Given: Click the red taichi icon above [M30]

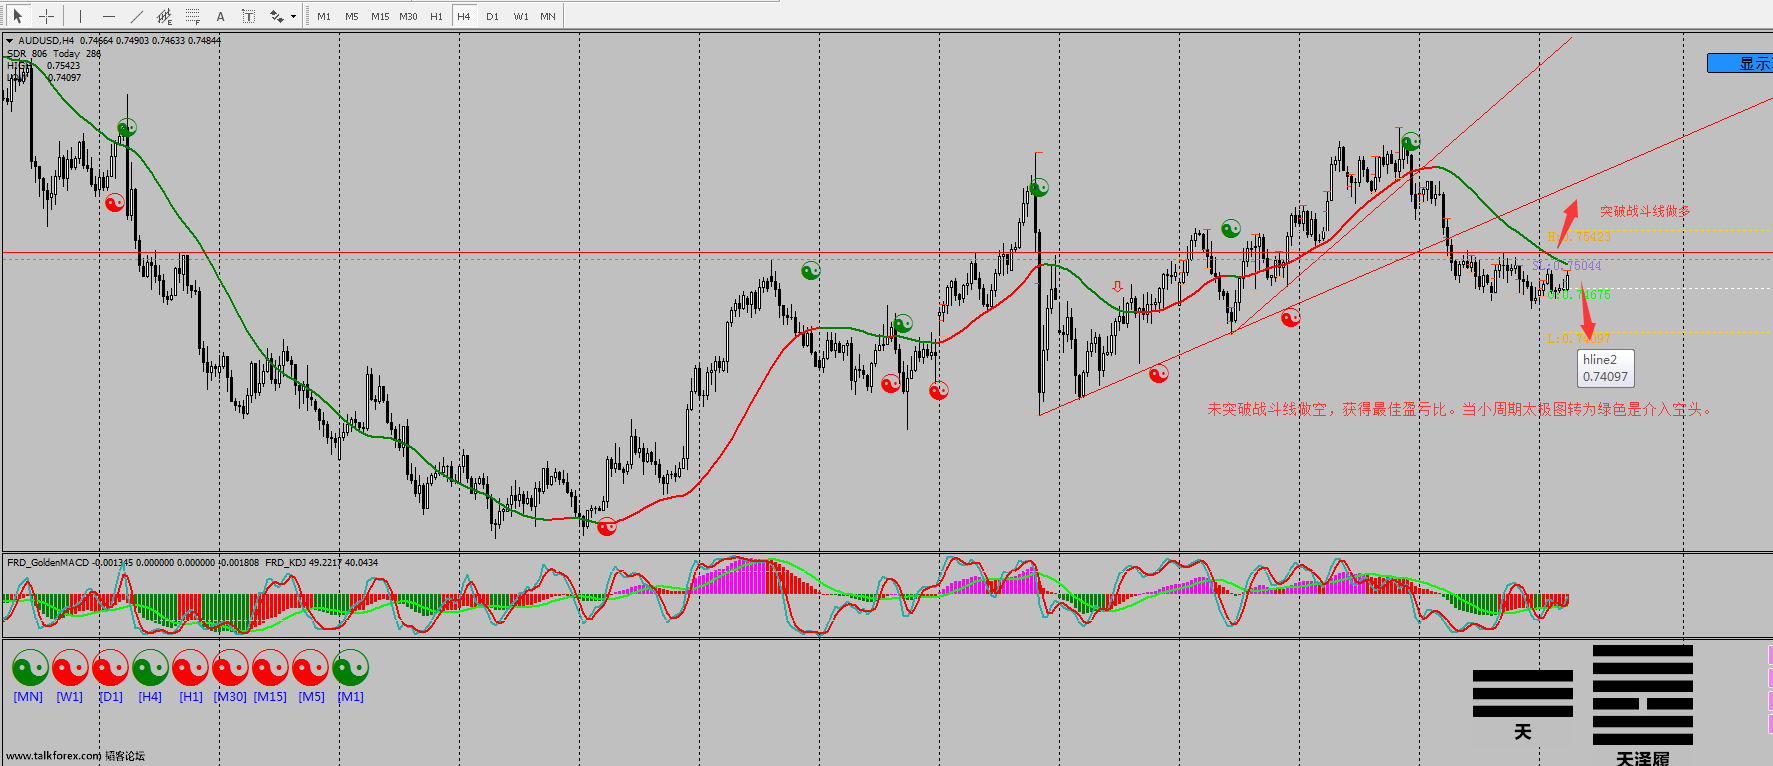Looking at the screenshot, I should click(x=230, y=667).
